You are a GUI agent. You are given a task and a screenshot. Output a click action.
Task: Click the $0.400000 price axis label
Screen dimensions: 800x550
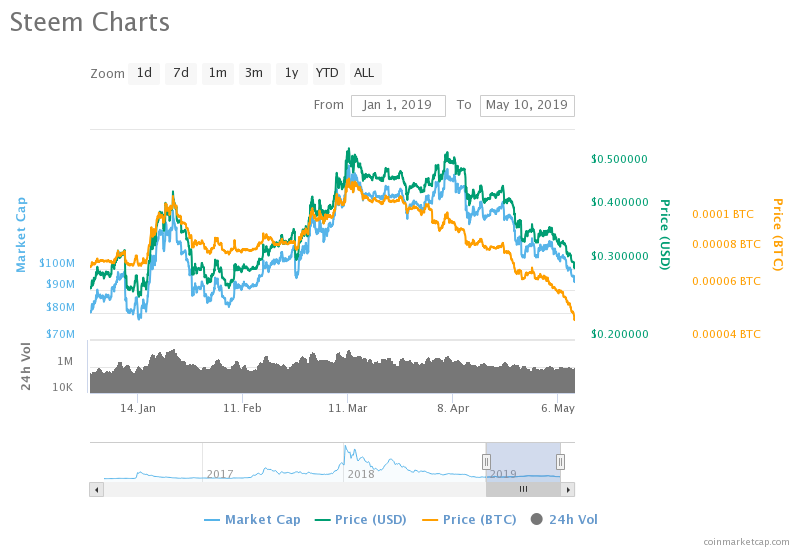coord(619,202)
